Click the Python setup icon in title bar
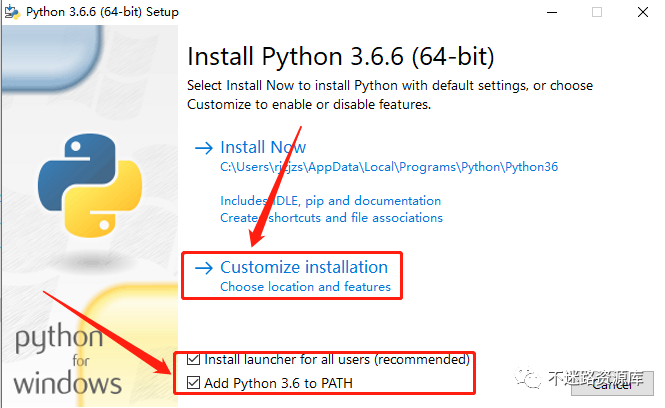Screen dimensions: 665x408 click(x=12, y=12)
